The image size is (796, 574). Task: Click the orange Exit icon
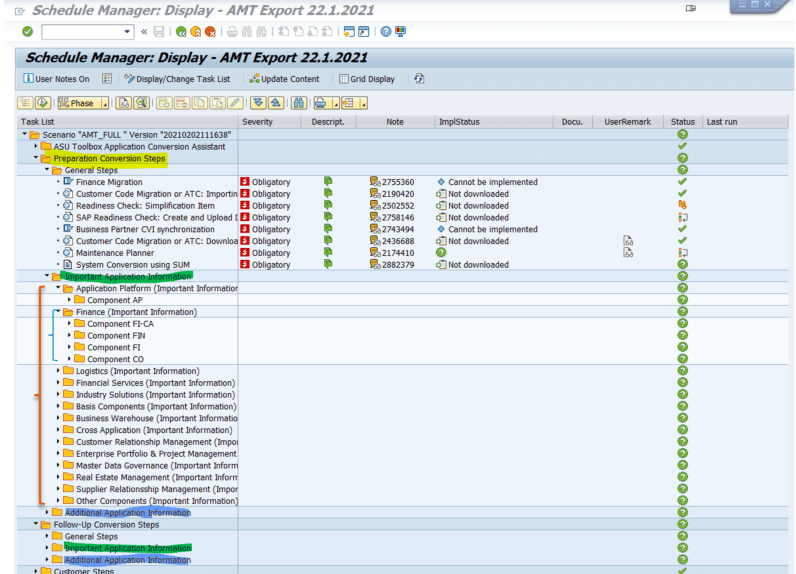[195, 31]
